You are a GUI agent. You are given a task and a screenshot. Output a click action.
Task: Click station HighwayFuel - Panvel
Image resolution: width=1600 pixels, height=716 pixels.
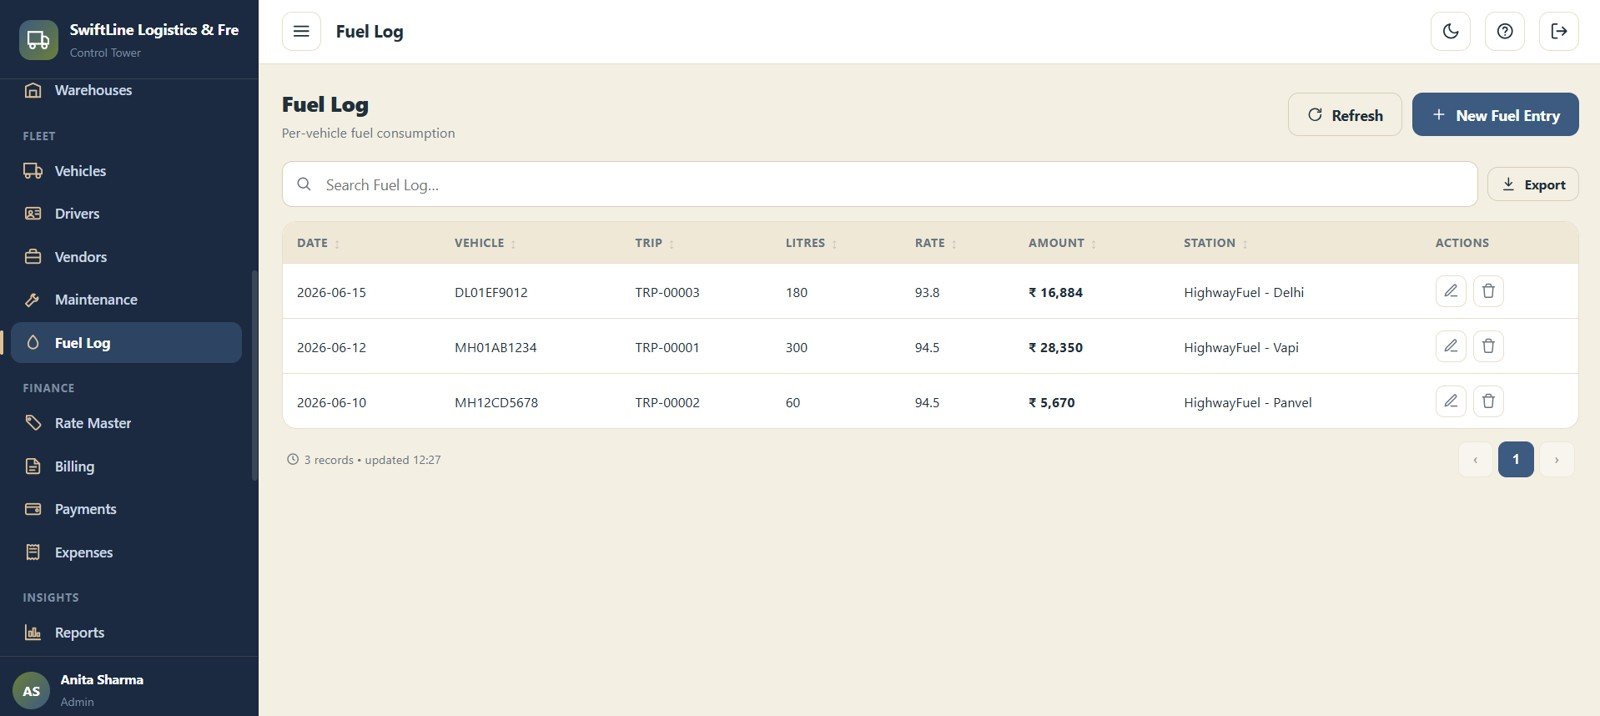tap(1247, 403)
